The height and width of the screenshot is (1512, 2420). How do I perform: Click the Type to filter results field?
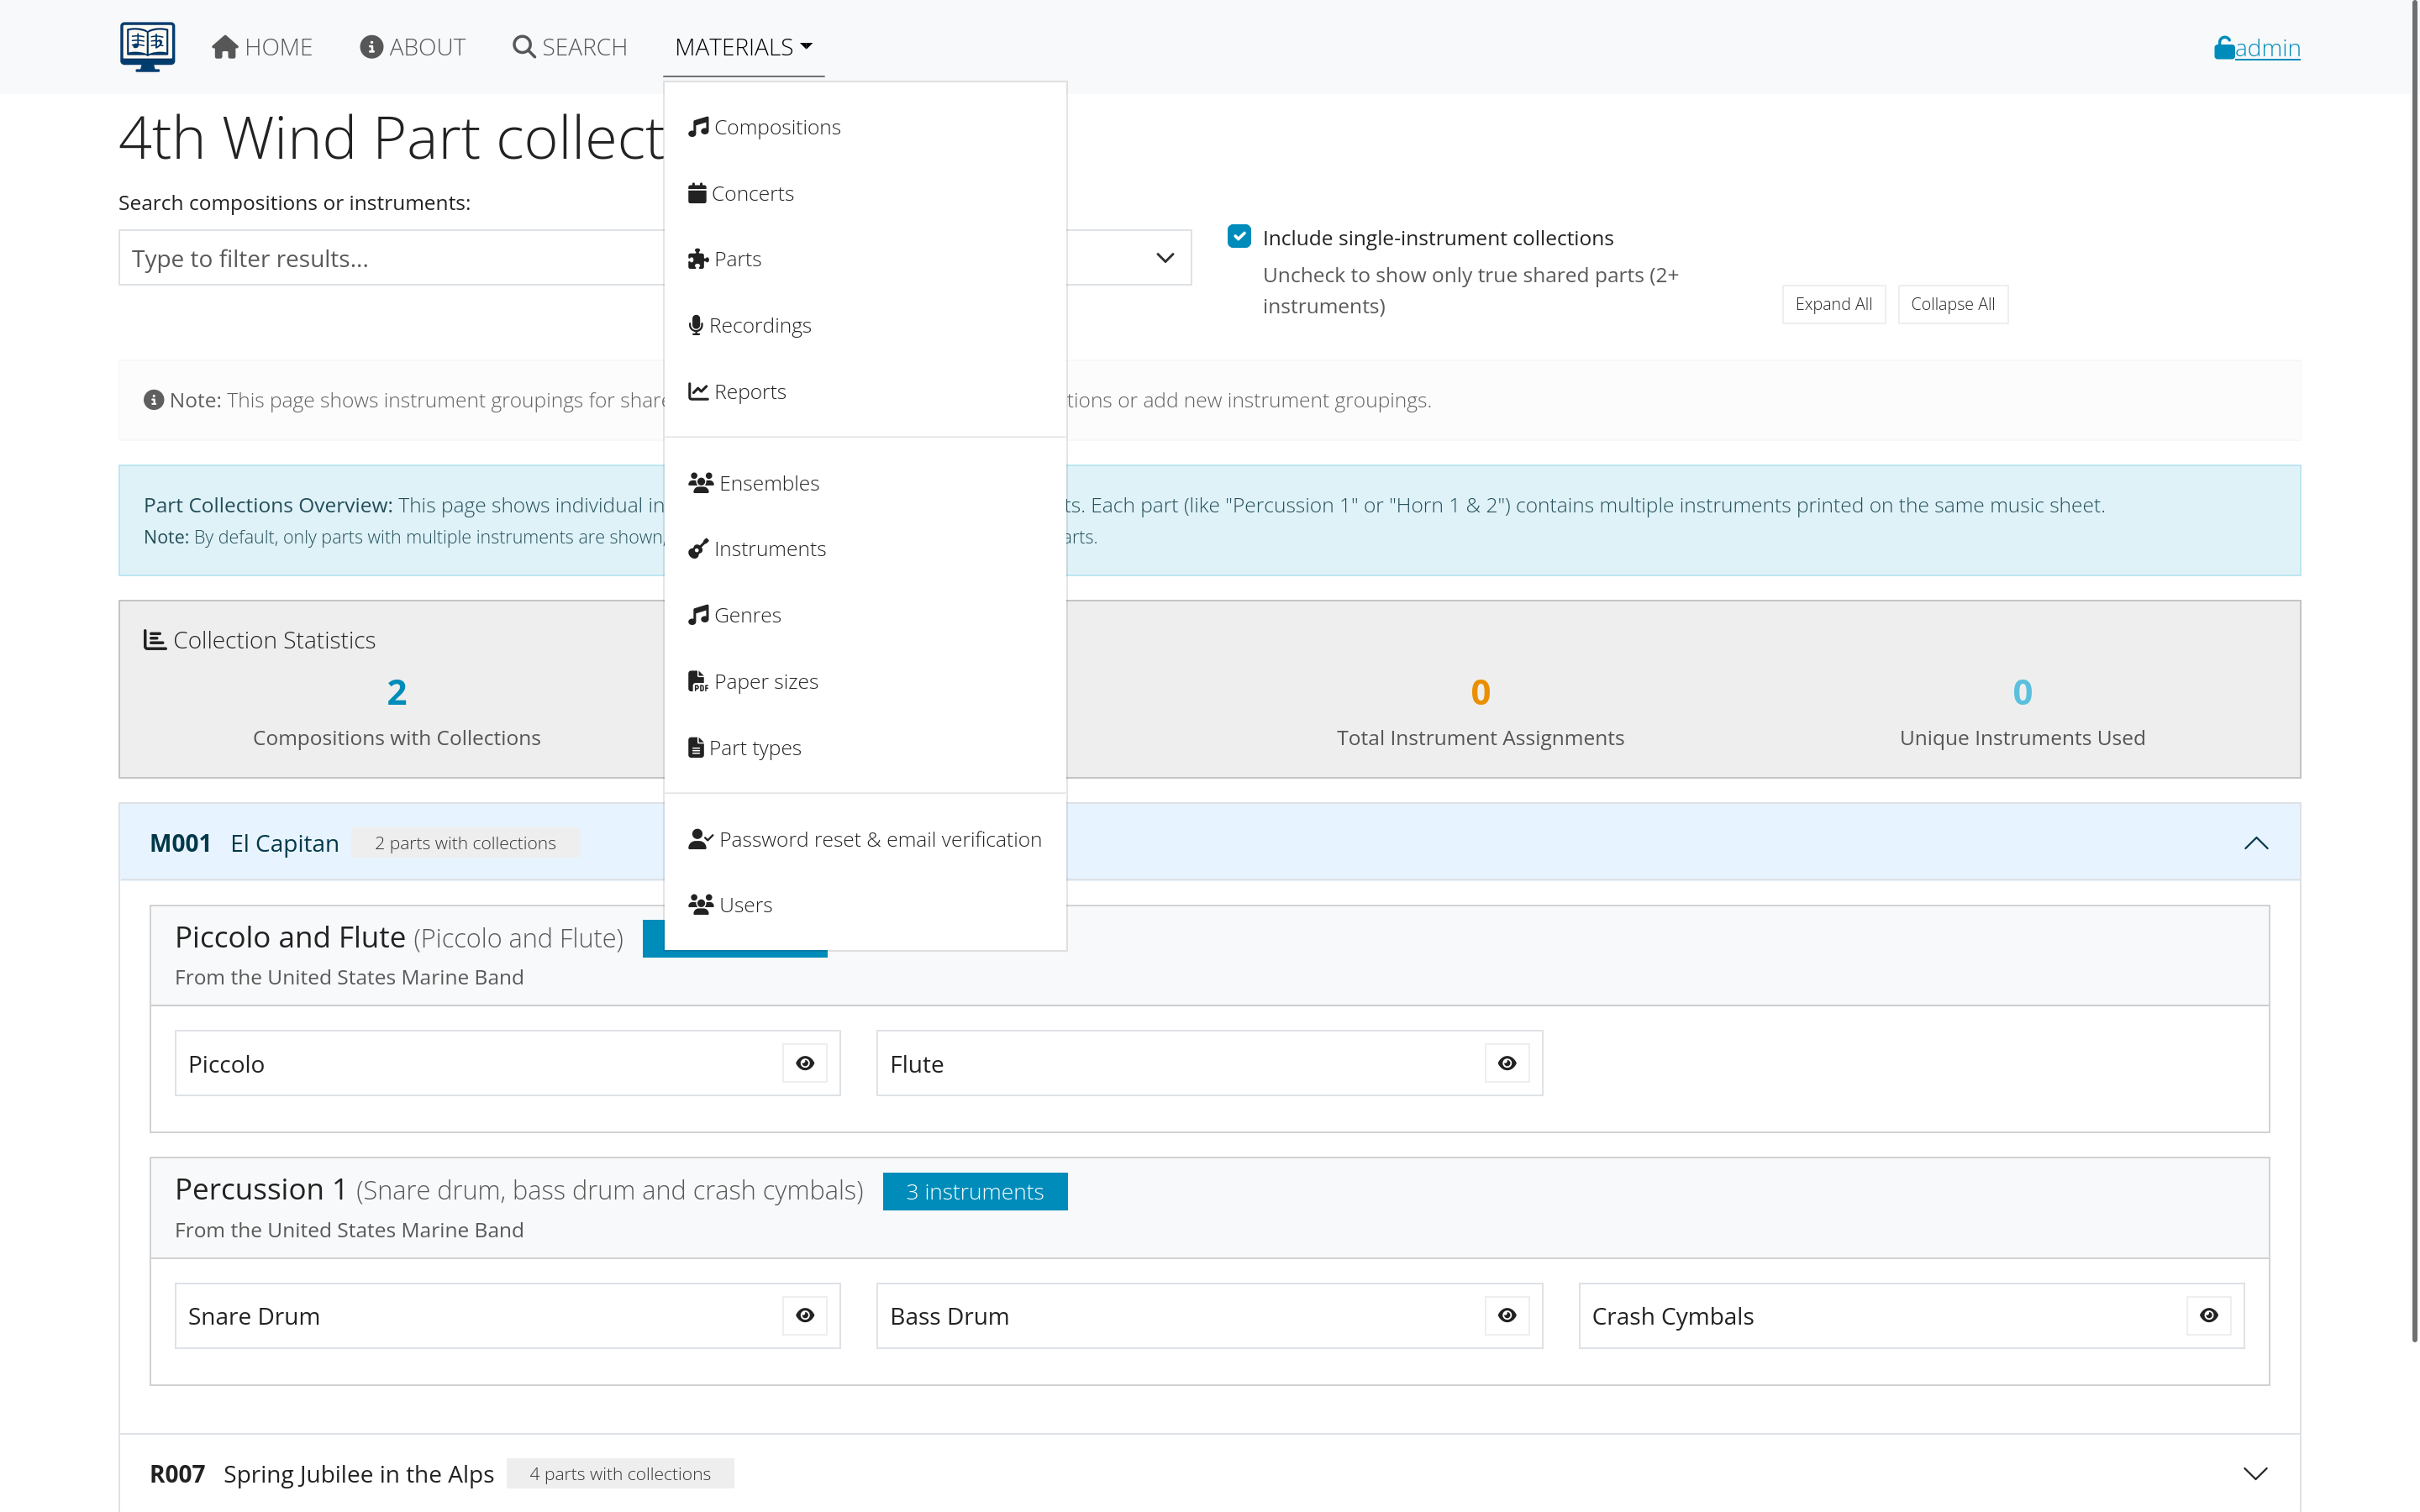point(390,257)
